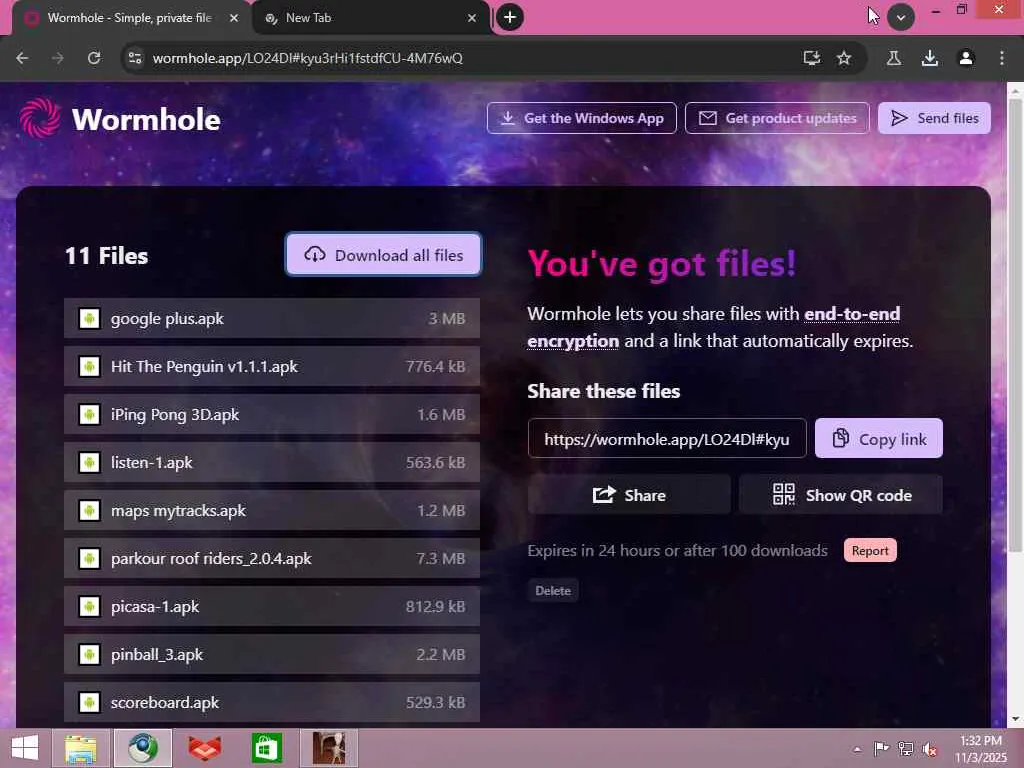Open site information icon in address bar

click(135, 58)
